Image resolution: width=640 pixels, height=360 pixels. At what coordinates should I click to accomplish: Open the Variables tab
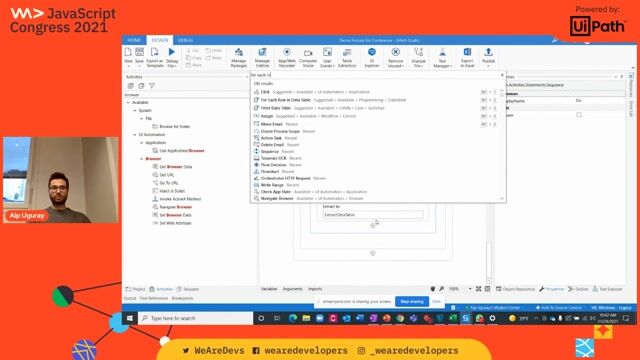[269, 289]
